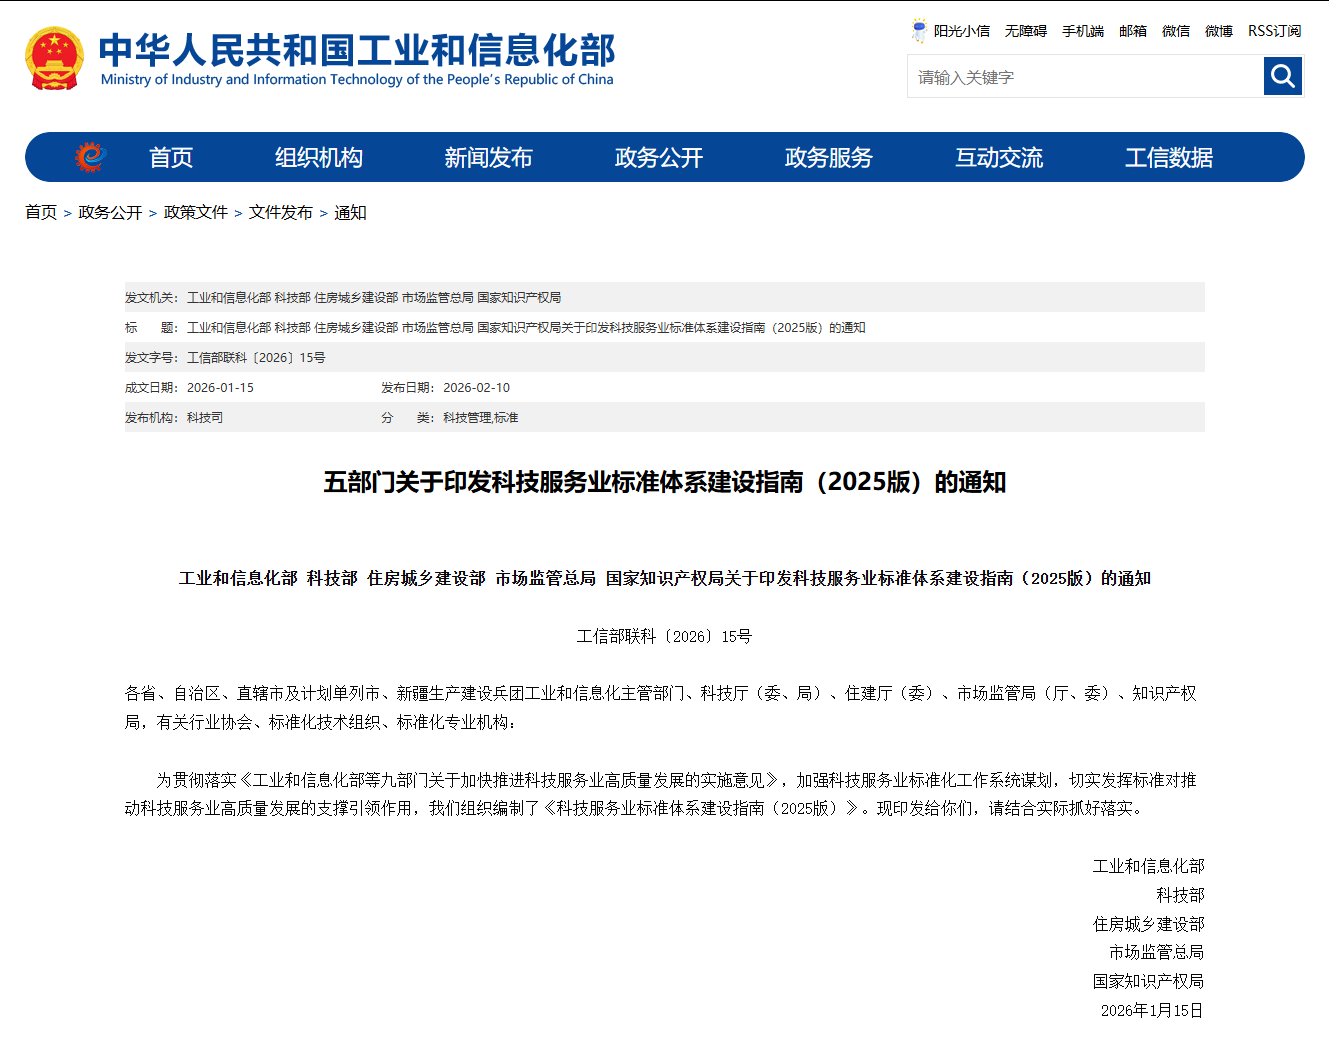Click the blue search magnifier icon

[x=1283, y=76]
